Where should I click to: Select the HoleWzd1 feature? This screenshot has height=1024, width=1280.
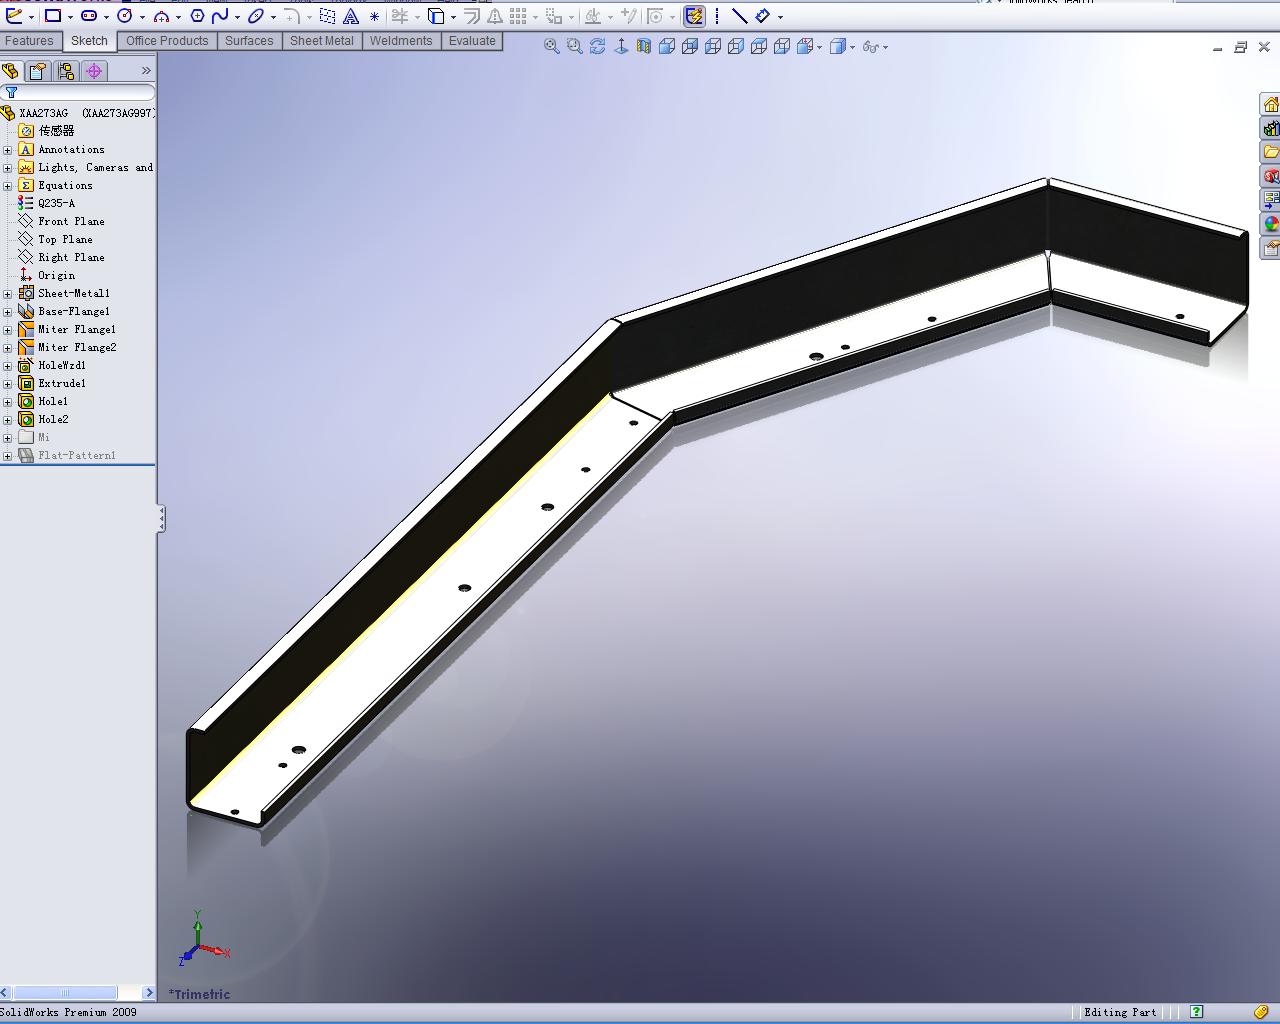(x=52, y=366)
